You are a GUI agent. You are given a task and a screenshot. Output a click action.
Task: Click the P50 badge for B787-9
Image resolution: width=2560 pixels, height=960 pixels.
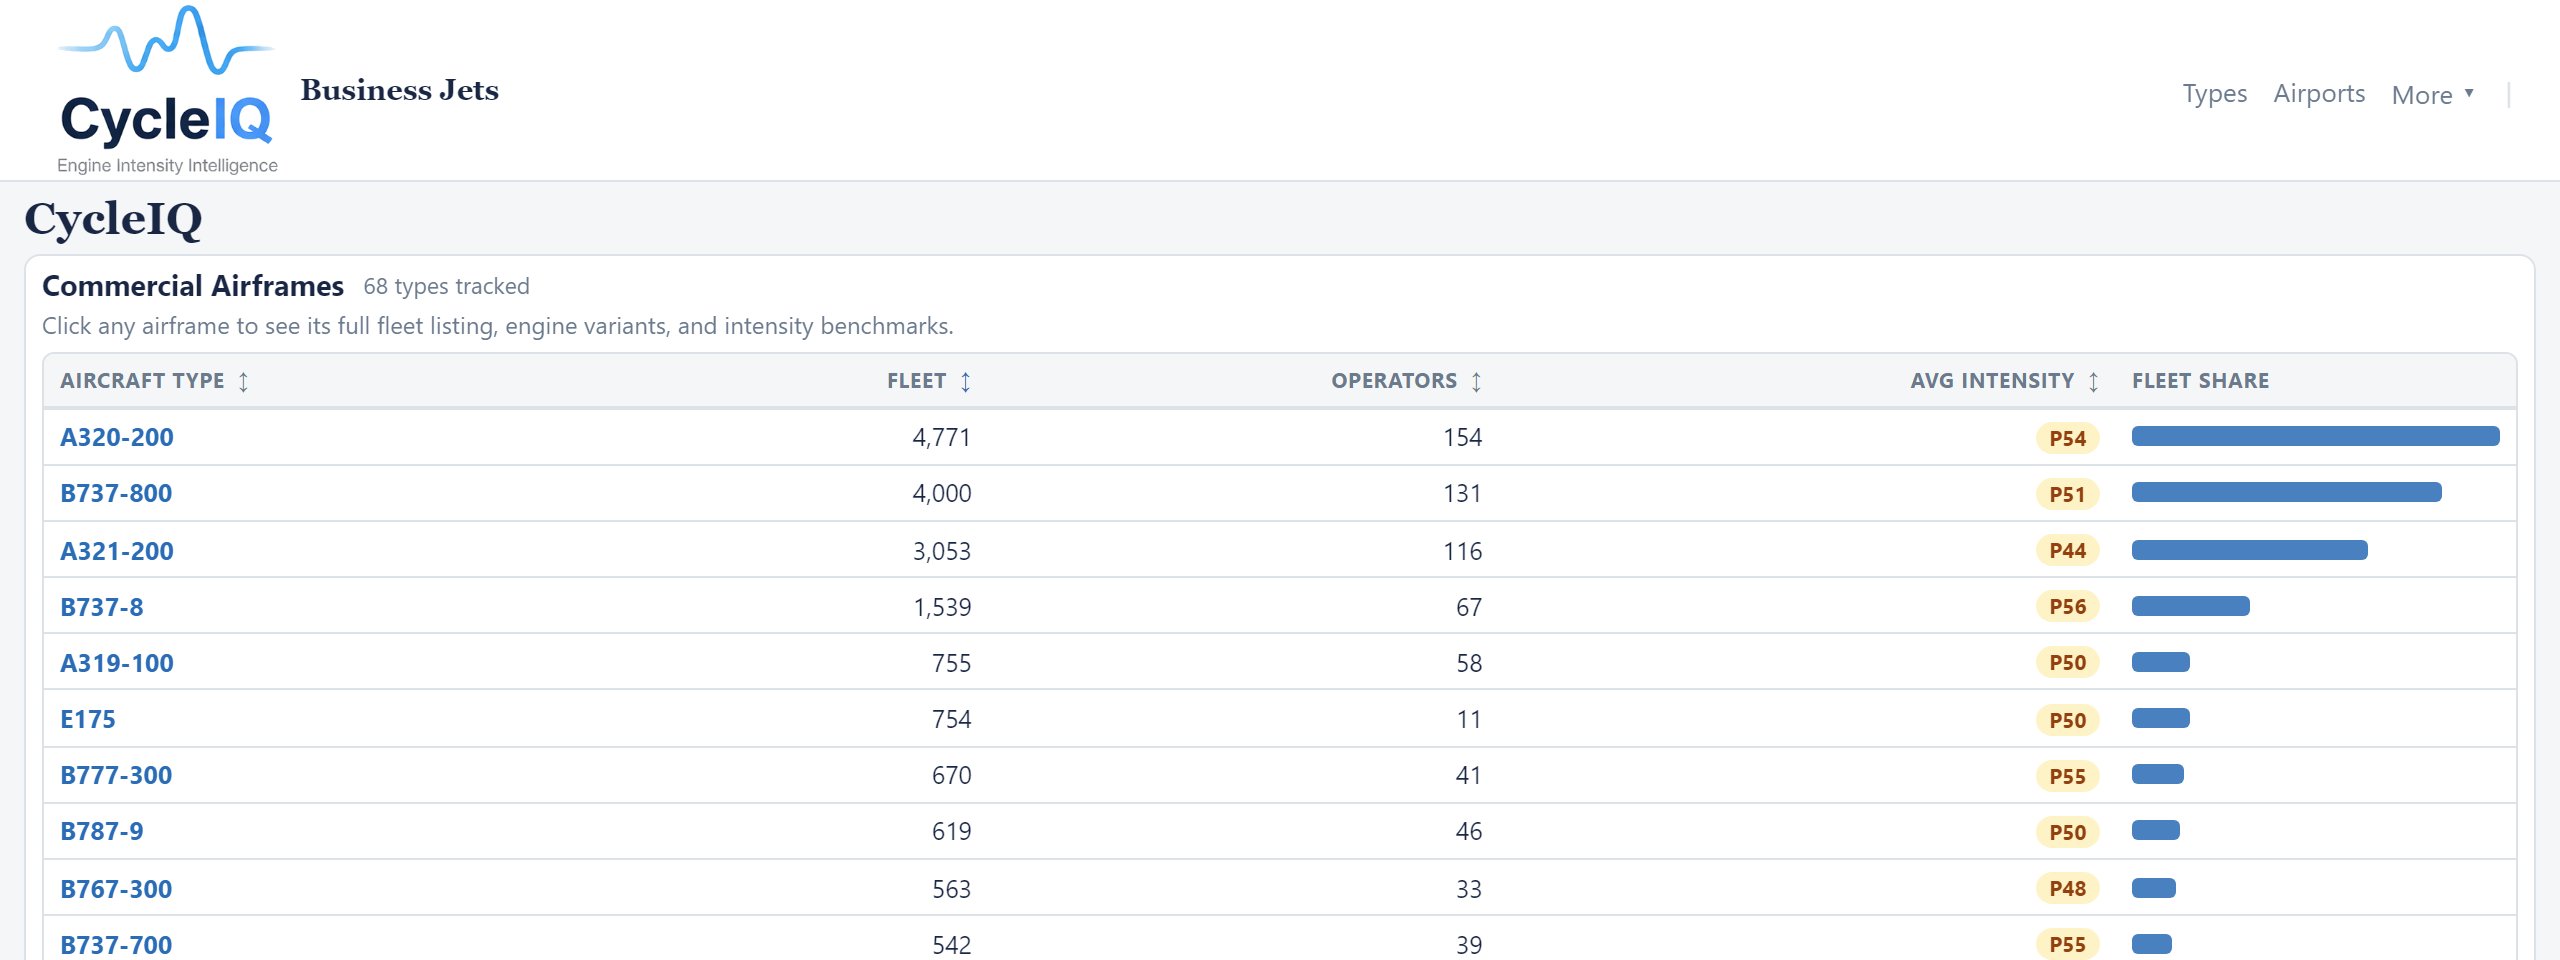(x=2067, y=832)
